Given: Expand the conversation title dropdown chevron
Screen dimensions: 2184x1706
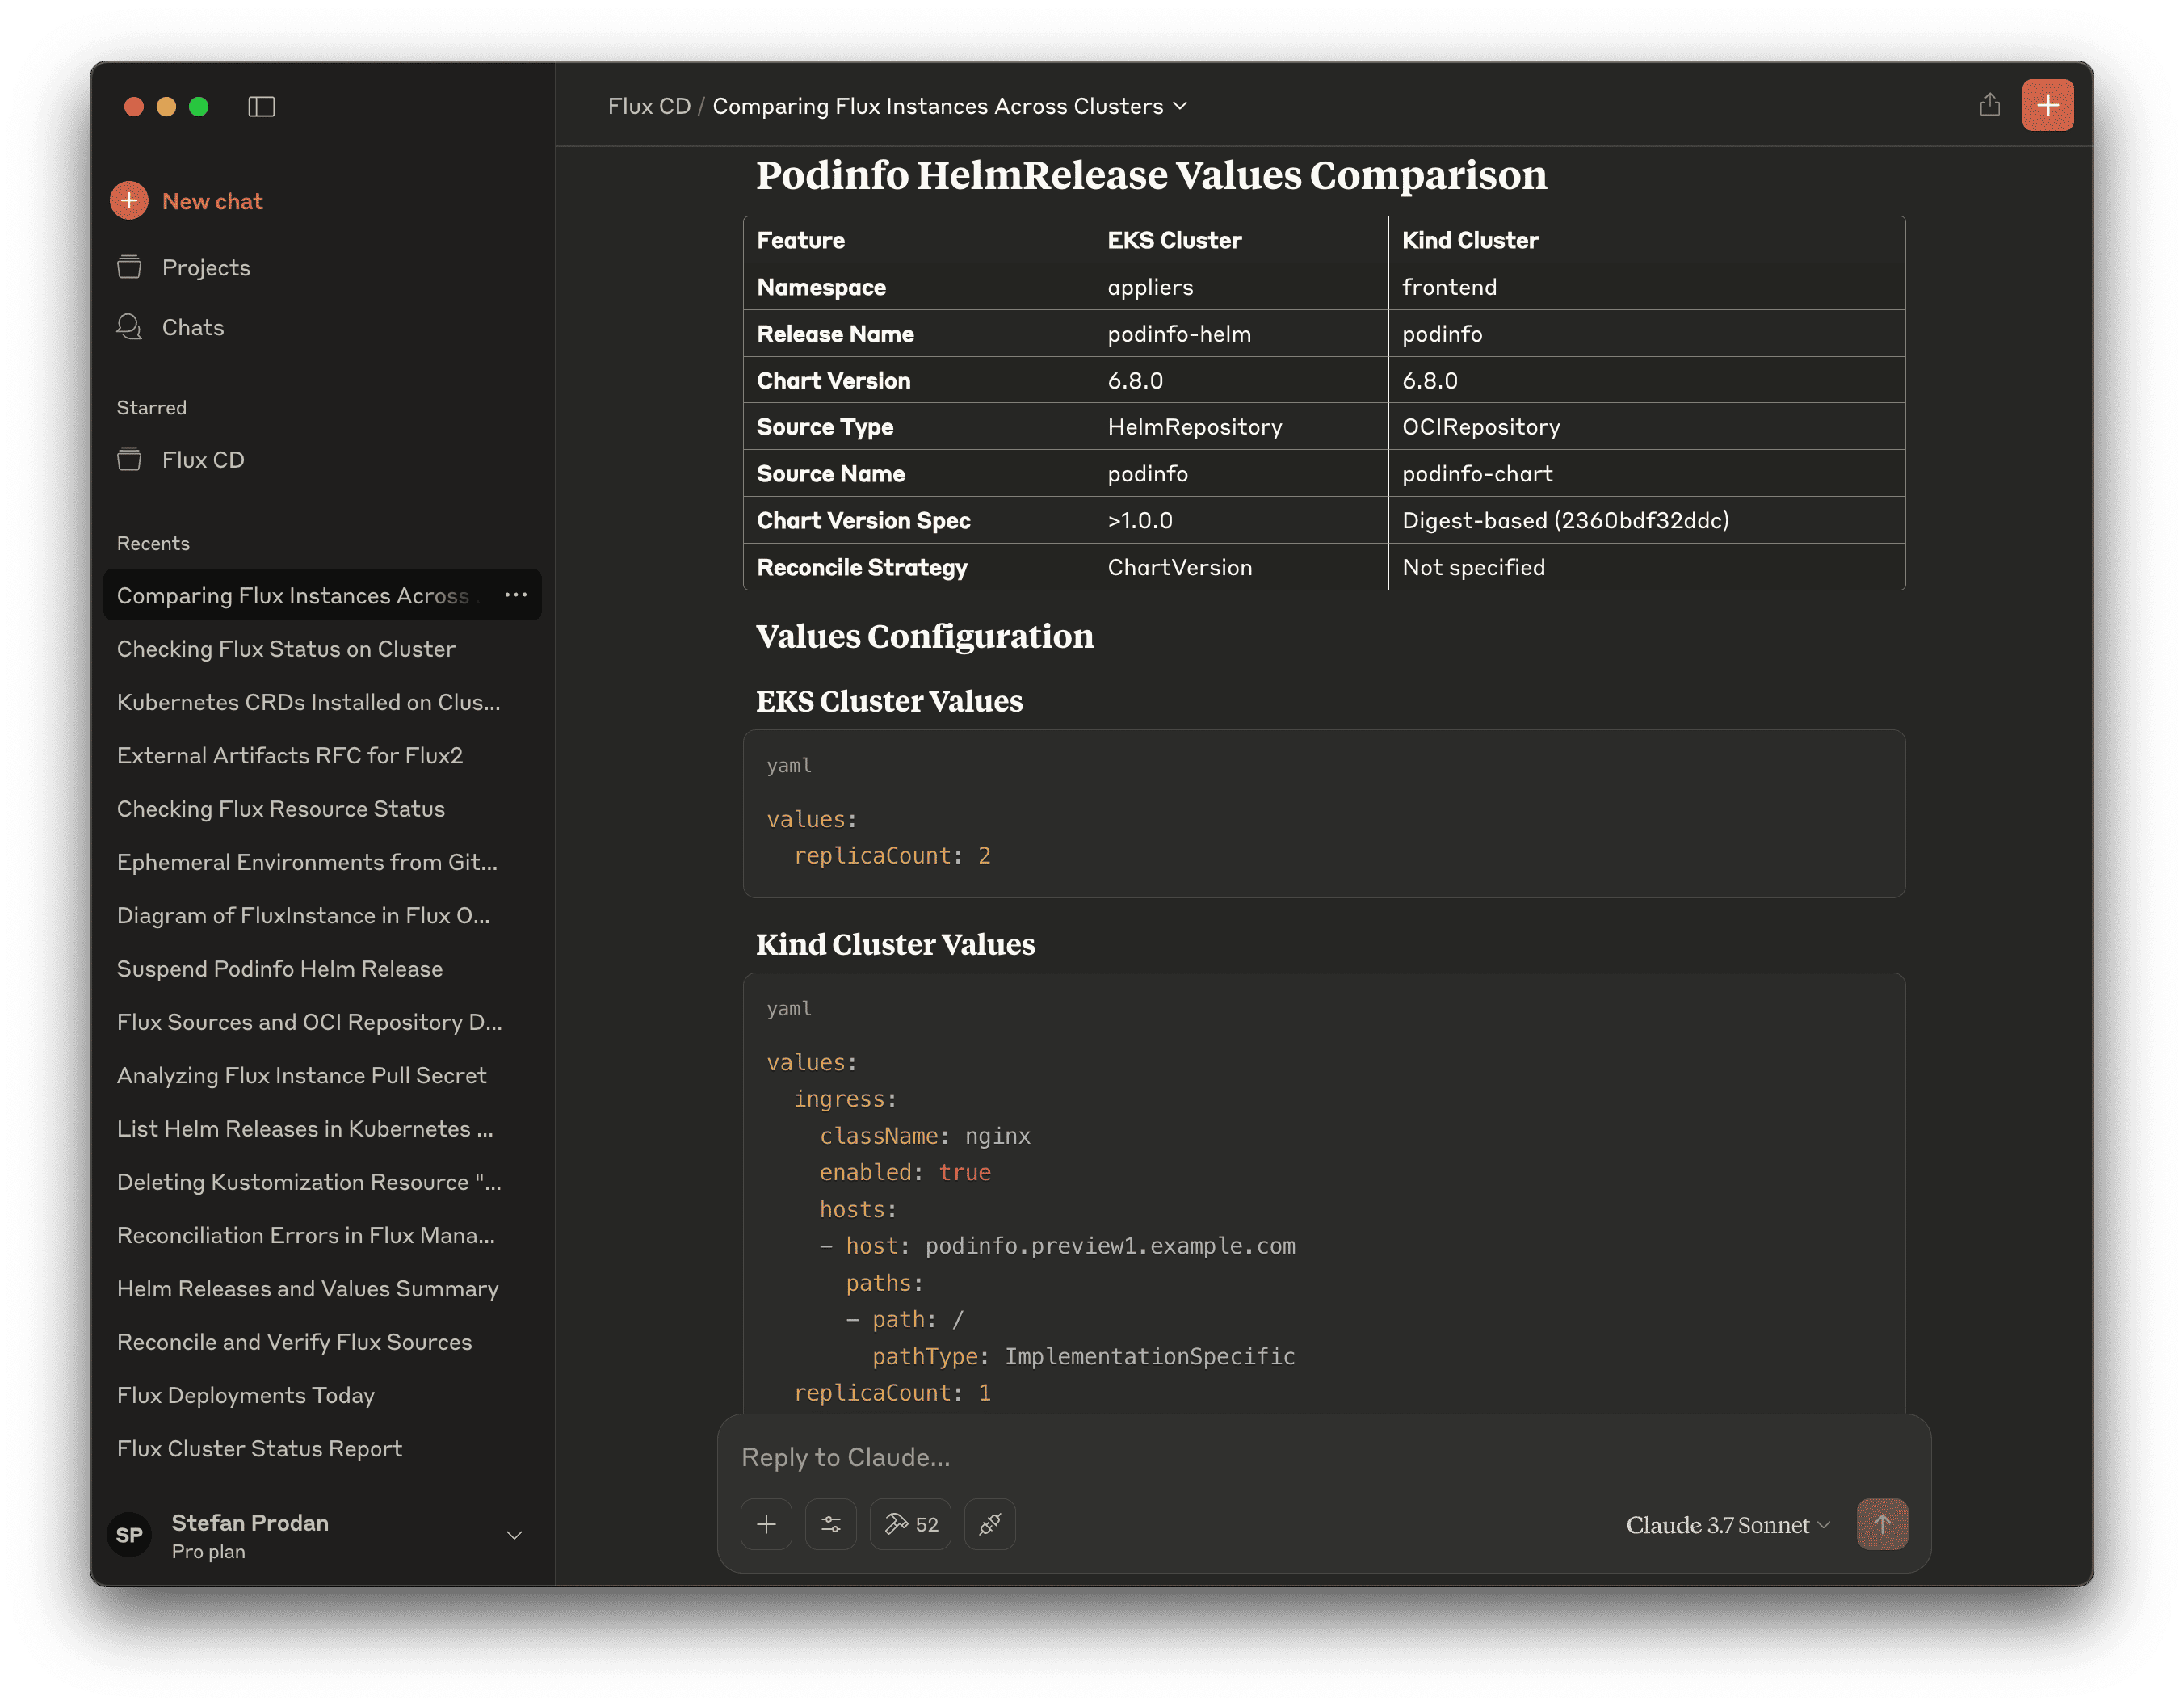Looking at the screenshot, I should (x=1180, y=106).
